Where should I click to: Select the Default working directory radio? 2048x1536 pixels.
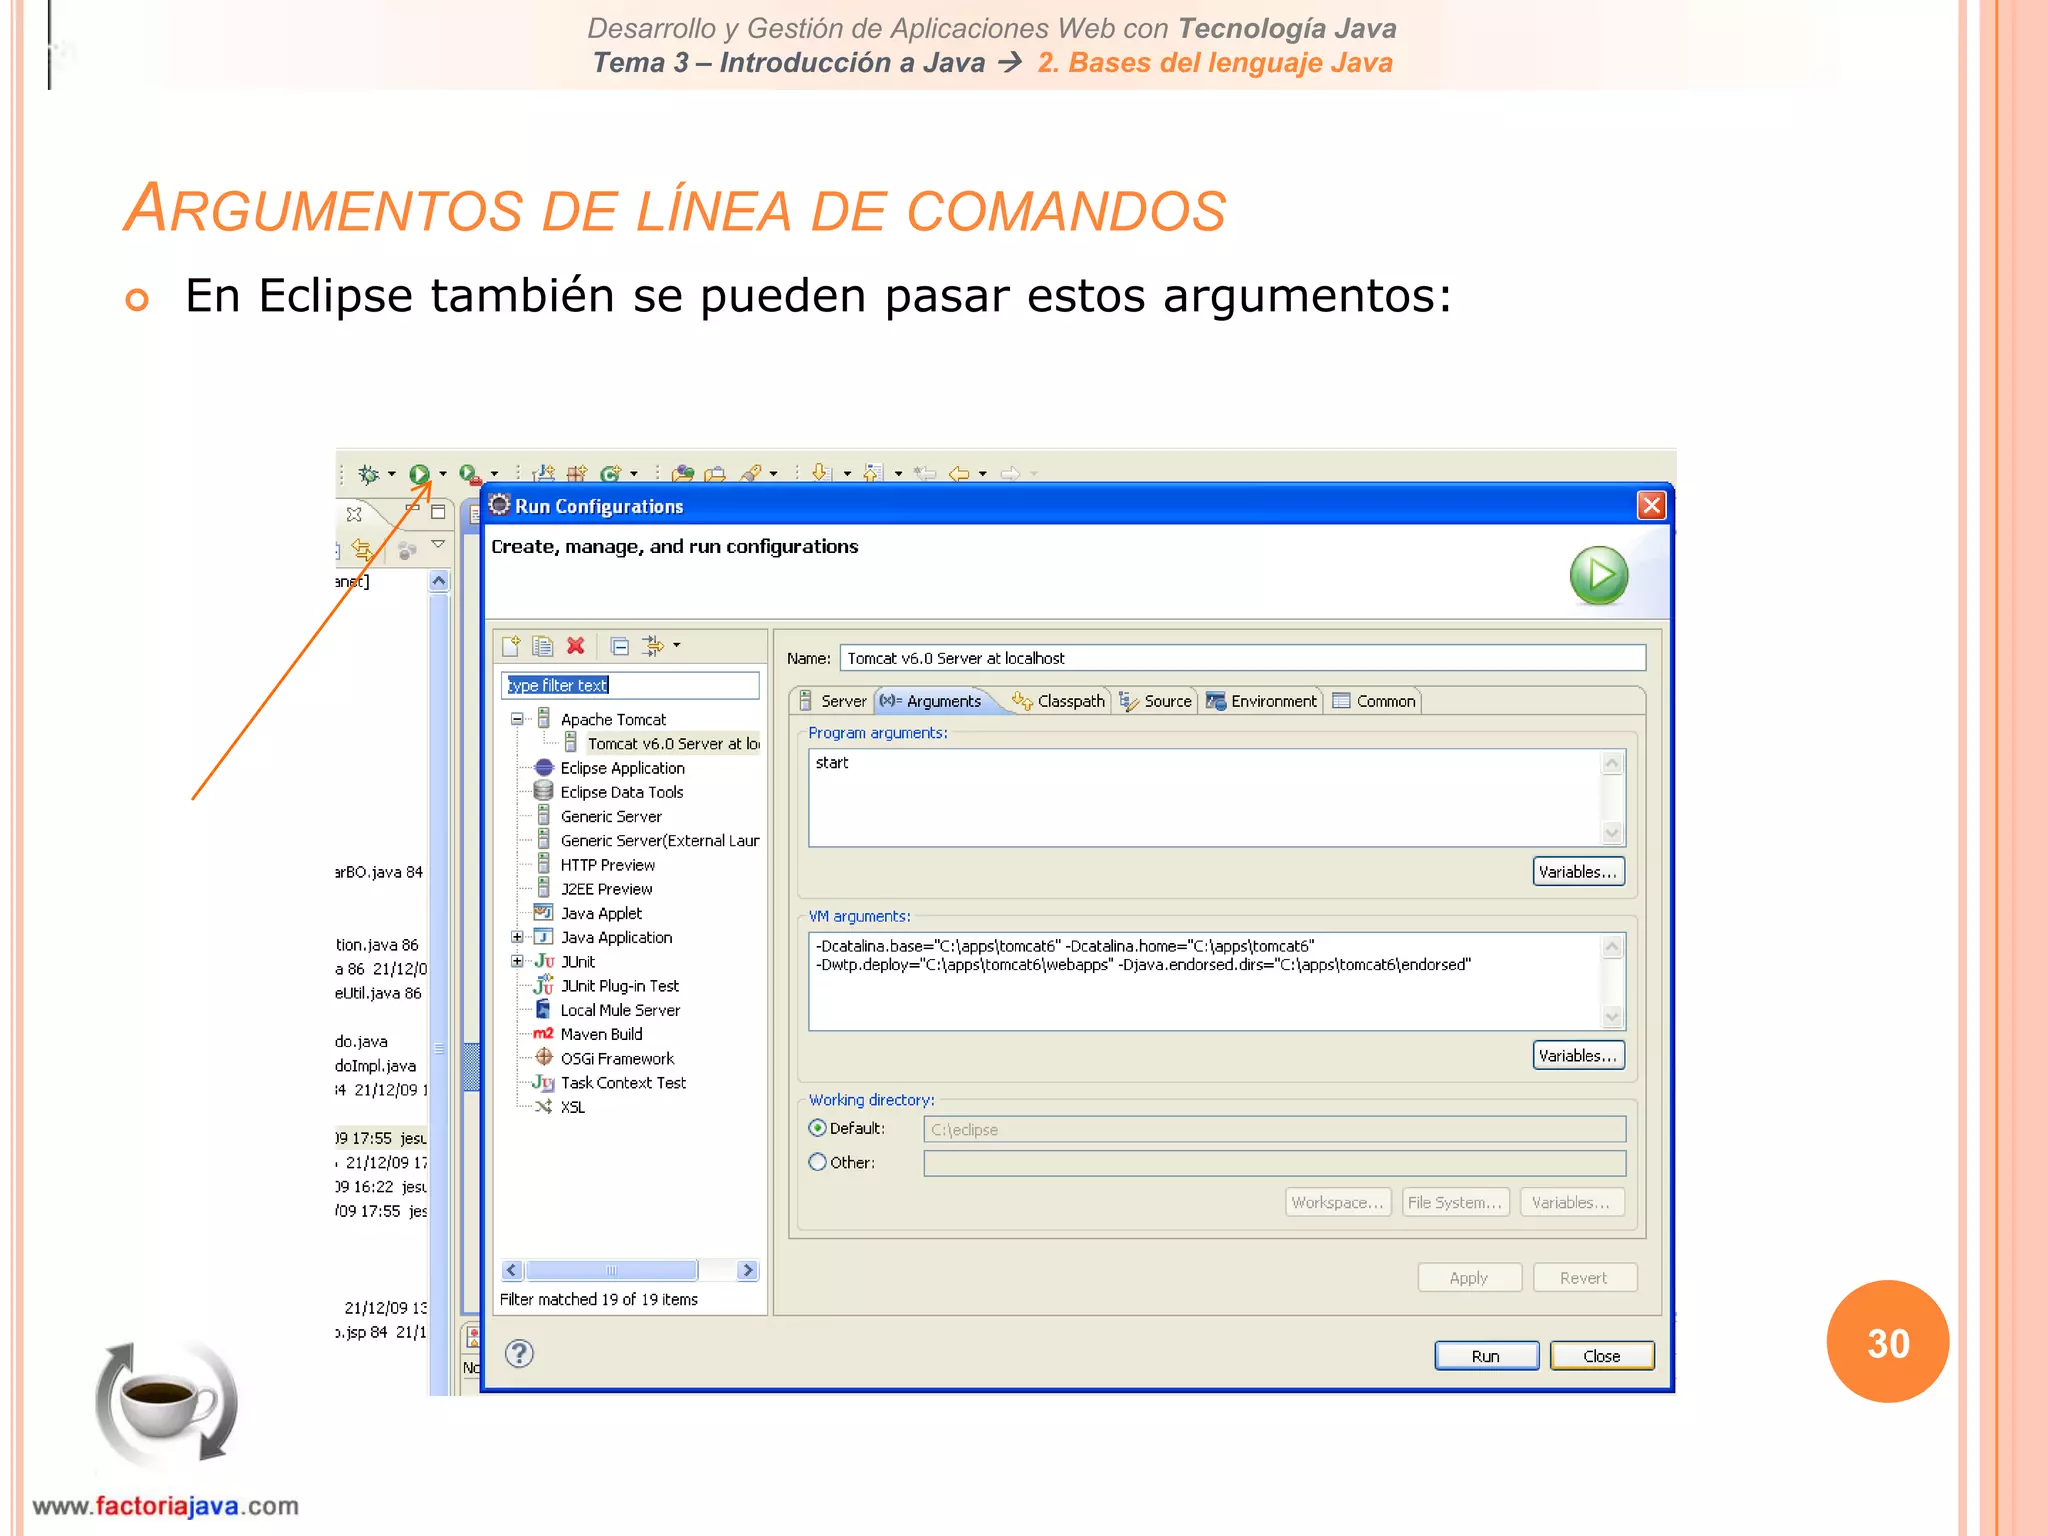[818, 1128]
